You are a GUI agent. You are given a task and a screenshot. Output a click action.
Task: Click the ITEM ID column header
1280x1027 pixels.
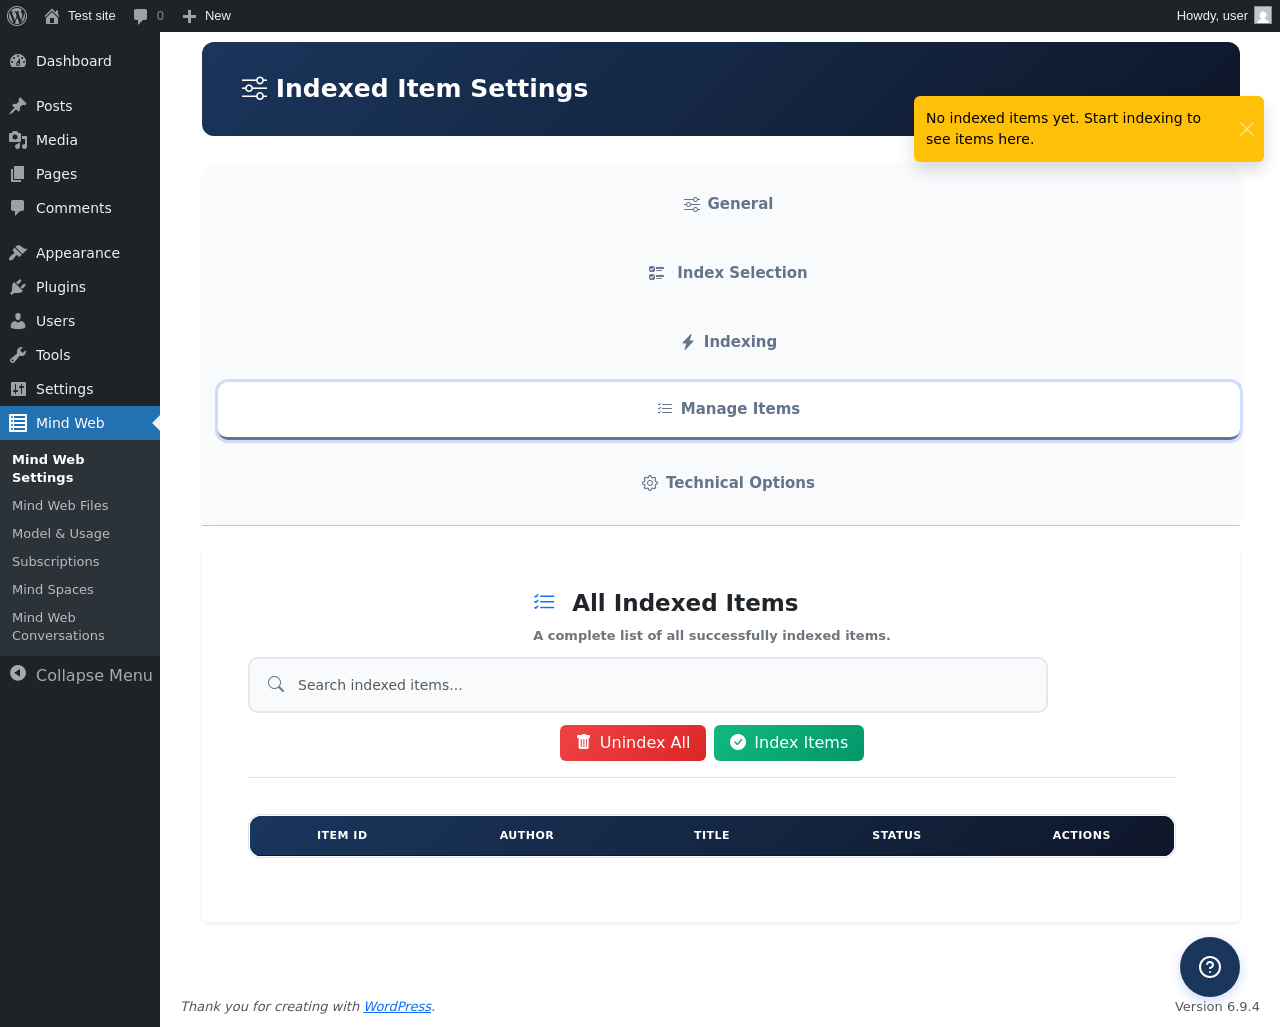[342, 836]
